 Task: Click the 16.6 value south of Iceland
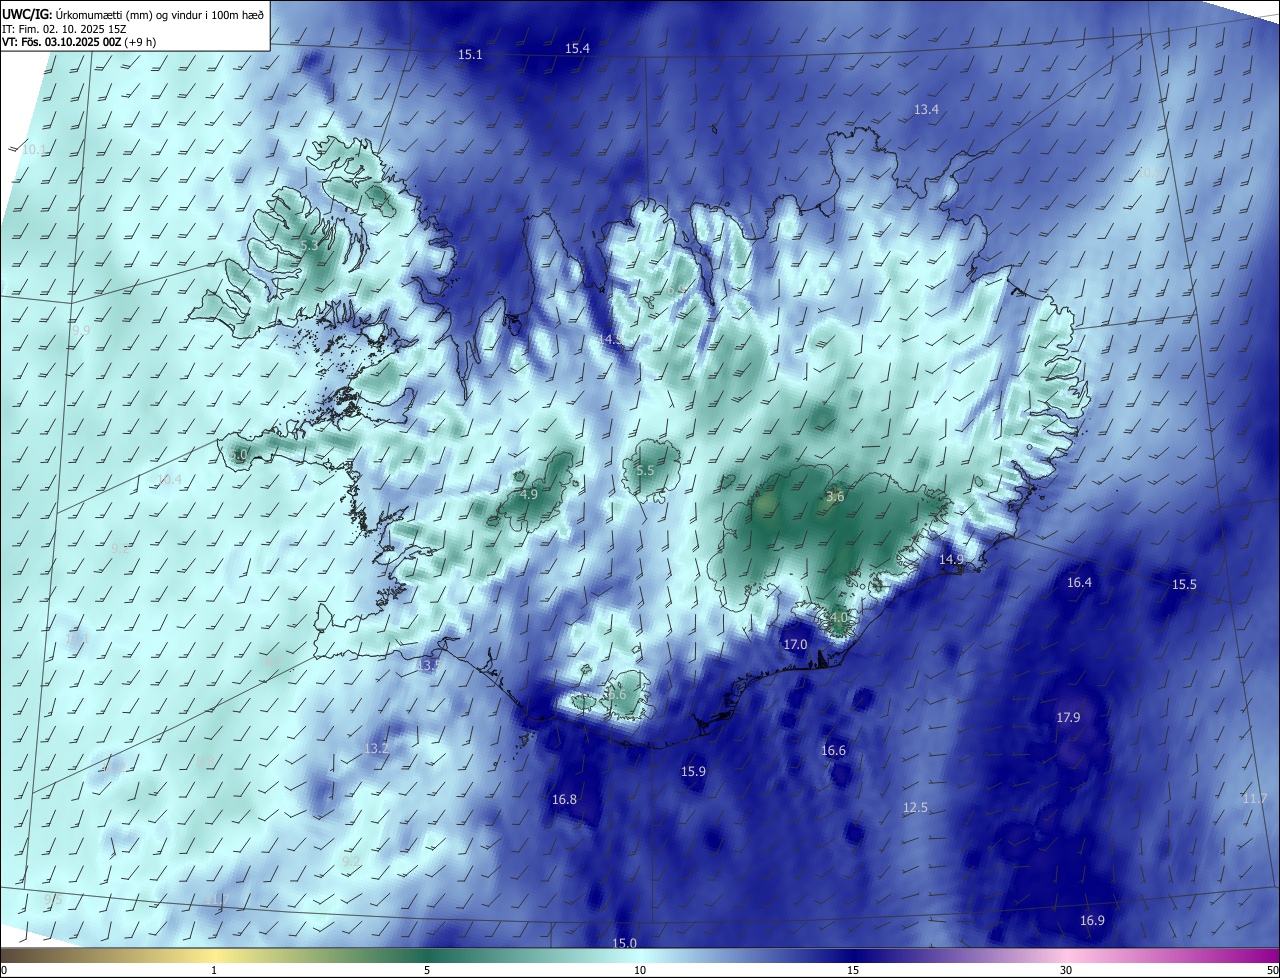(833, 751)
